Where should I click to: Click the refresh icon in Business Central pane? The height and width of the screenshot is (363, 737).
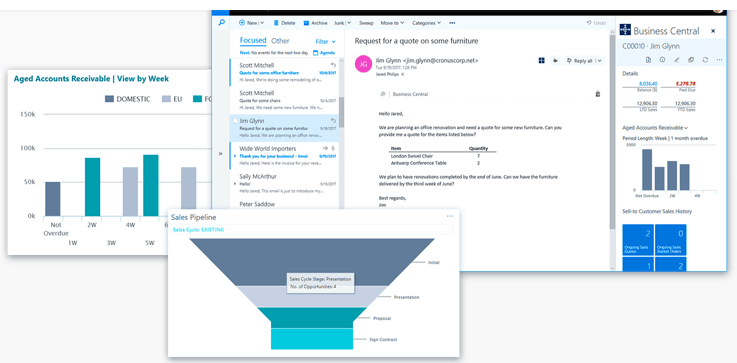(x=705, y=60)
